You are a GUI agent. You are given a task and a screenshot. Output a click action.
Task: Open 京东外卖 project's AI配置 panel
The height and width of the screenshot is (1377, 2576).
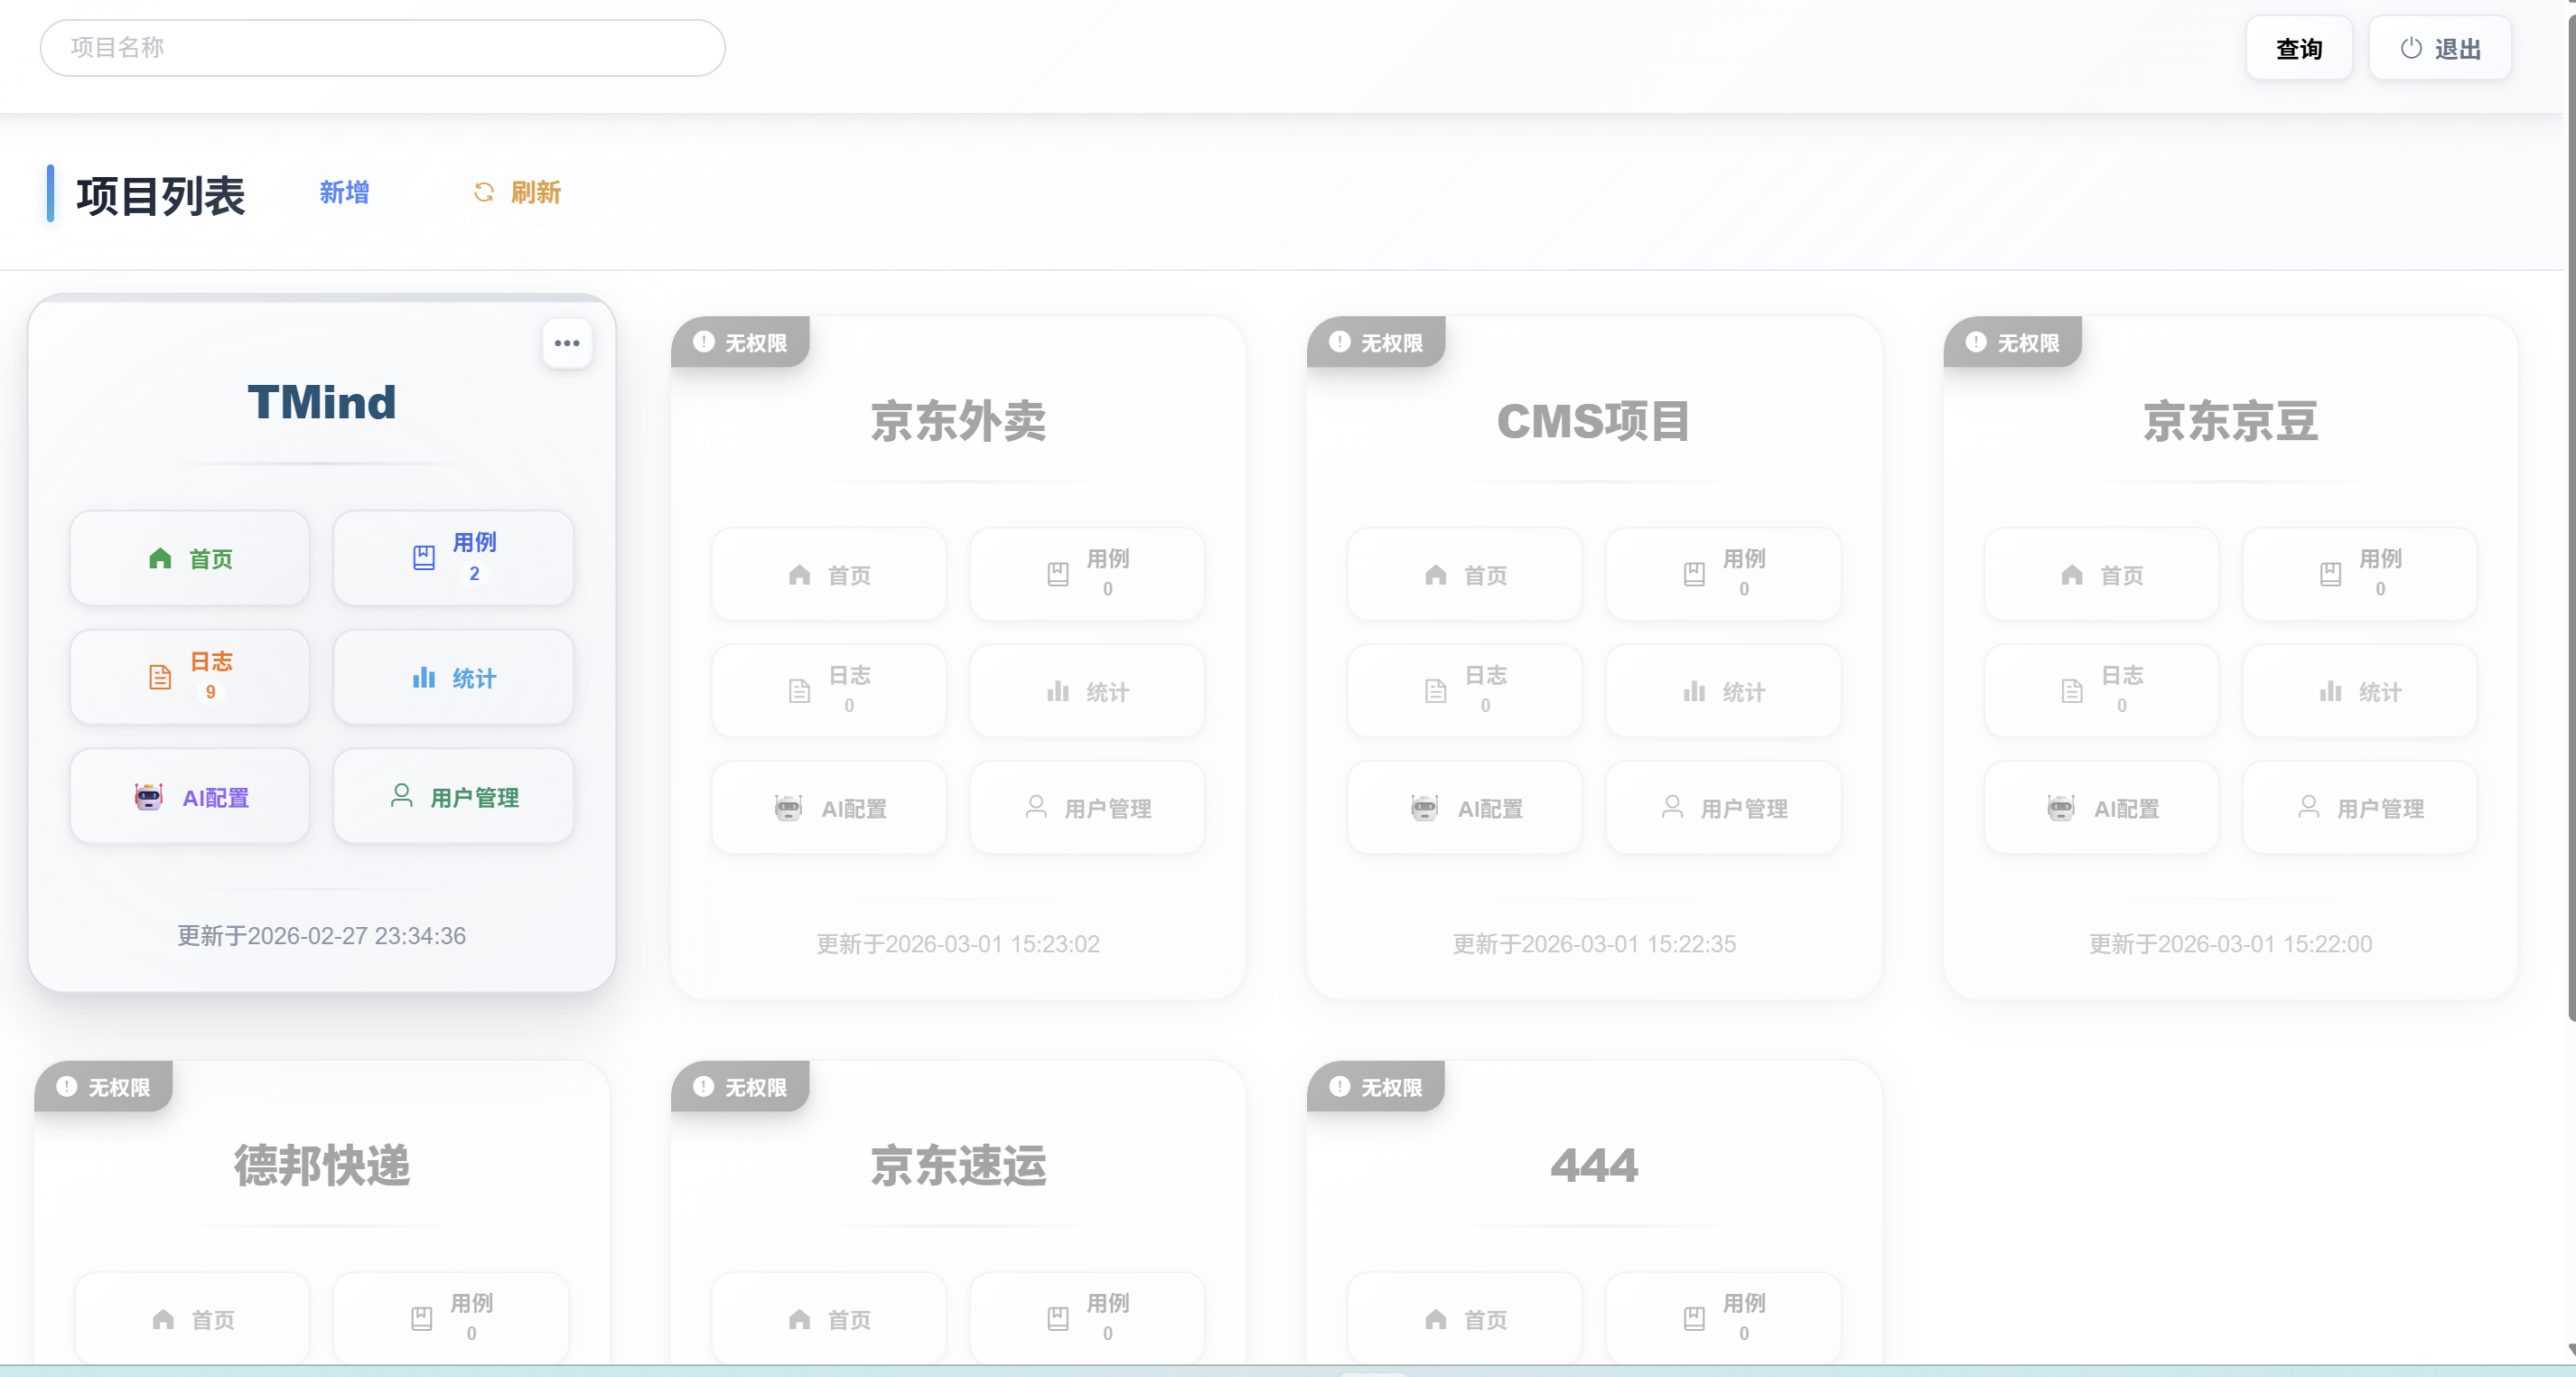pos(828,807)
